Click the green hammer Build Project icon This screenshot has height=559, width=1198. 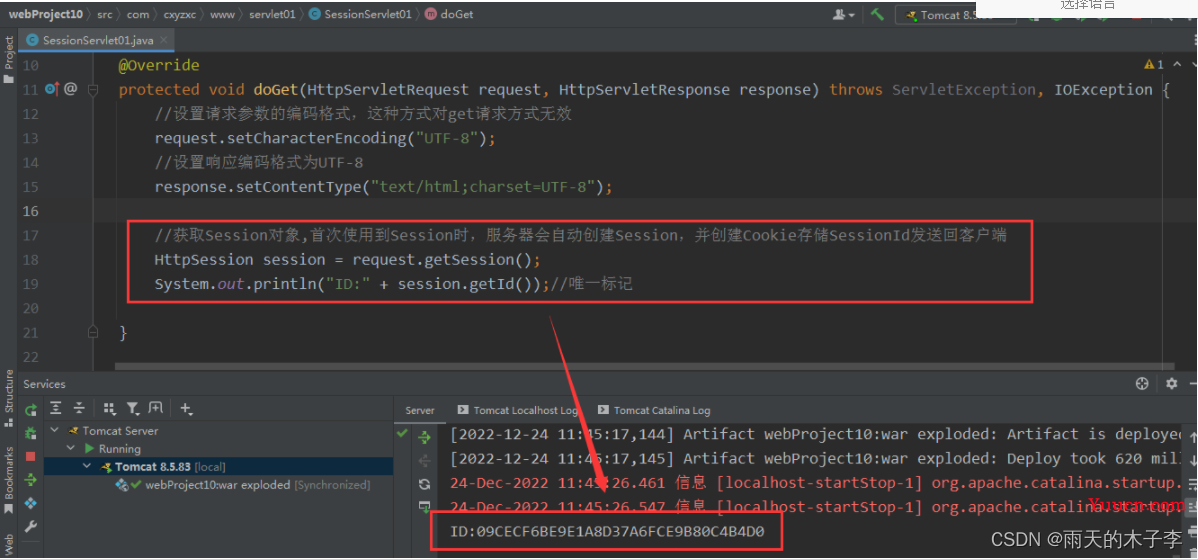pos(877,15)
